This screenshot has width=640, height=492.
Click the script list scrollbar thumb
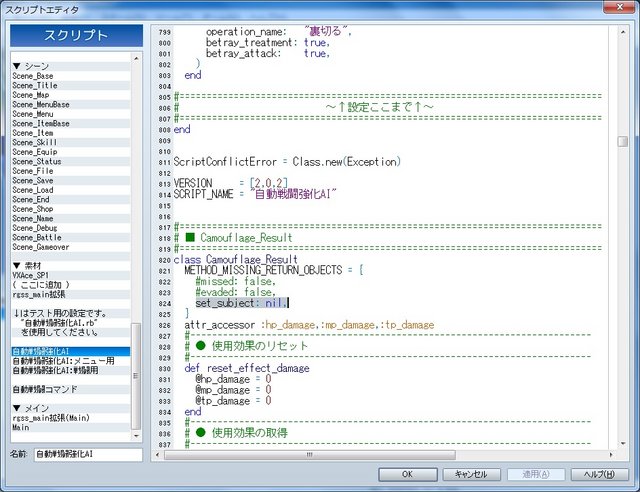pyautogui.click(x=136, y=376)
